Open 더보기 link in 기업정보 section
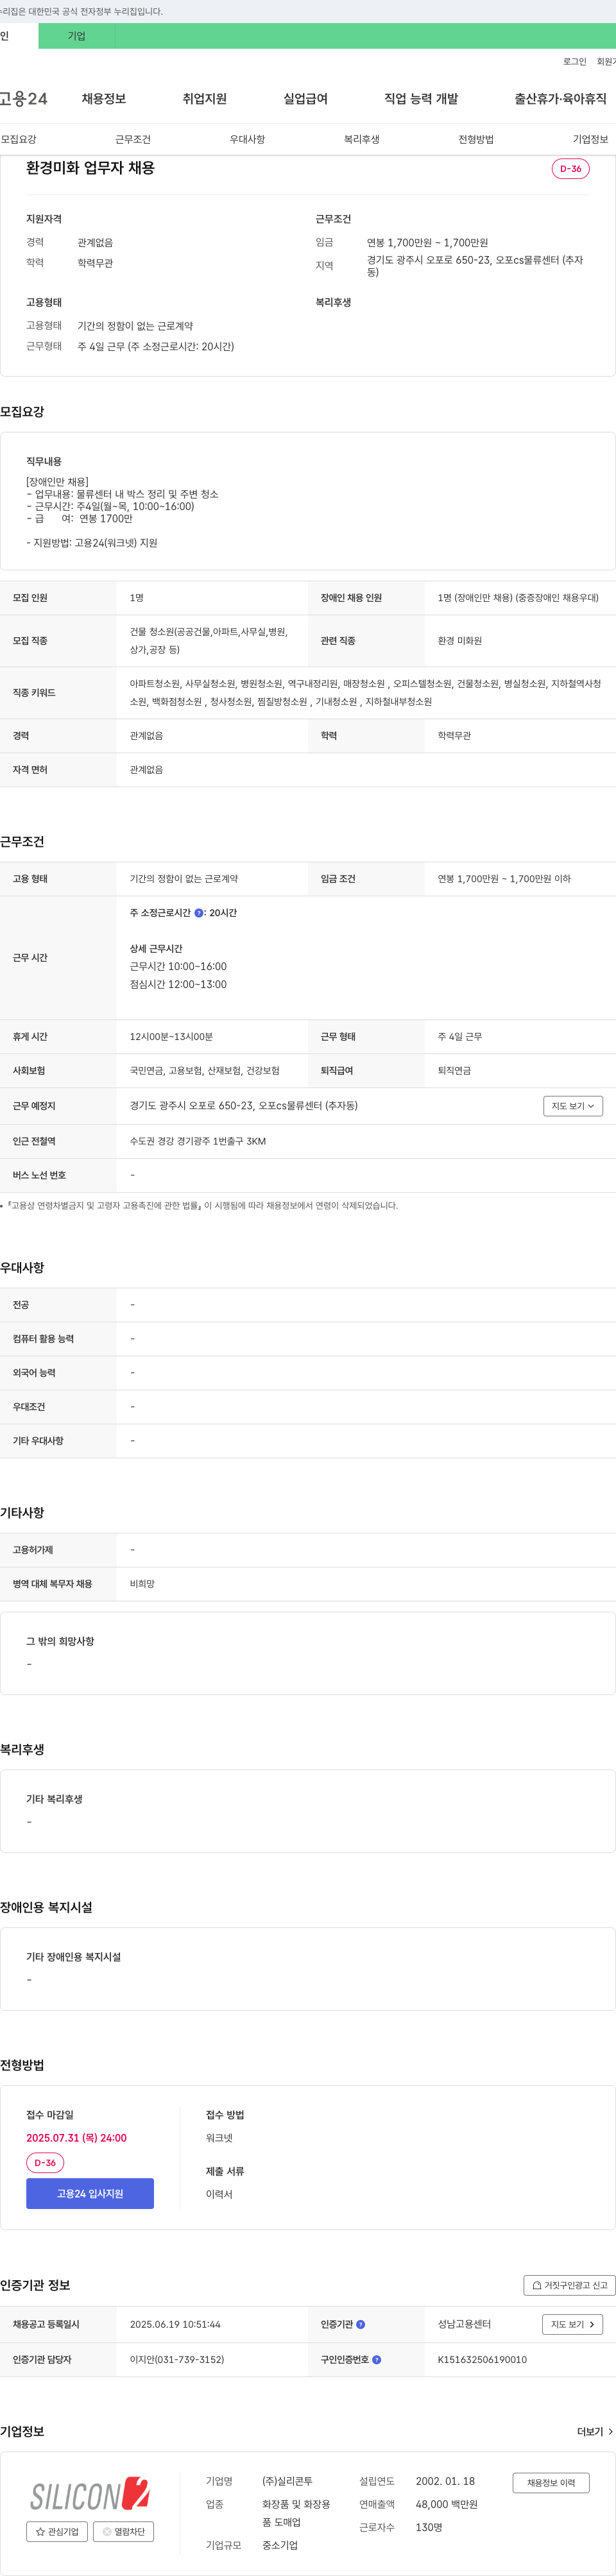Screen dimensions: 616x2576 [595, 2432]
